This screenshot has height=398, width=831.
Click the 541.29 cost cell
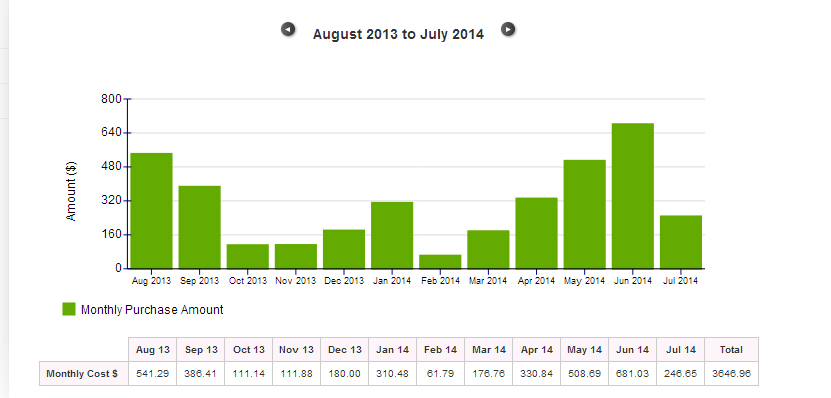153,374
